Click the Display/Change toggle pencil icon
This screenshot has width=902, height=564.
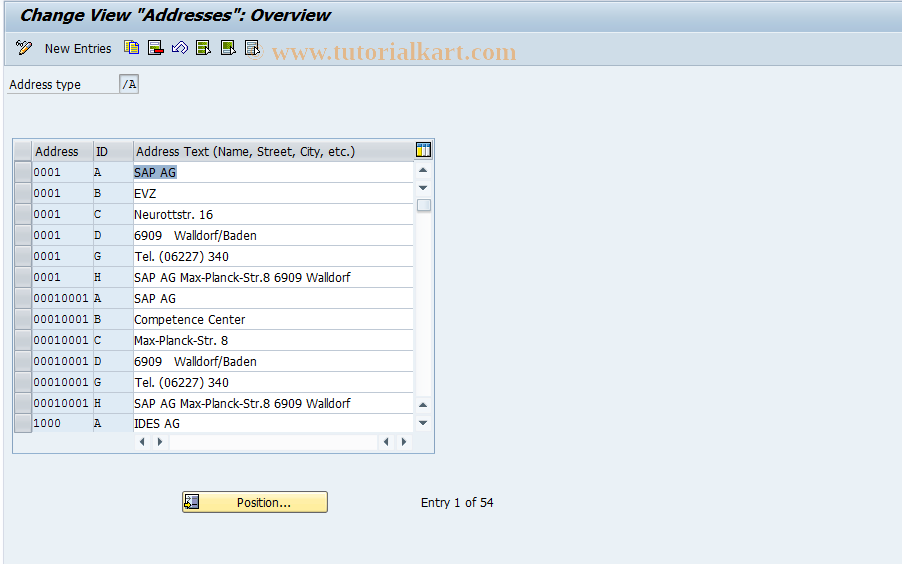tap(24, 48)
